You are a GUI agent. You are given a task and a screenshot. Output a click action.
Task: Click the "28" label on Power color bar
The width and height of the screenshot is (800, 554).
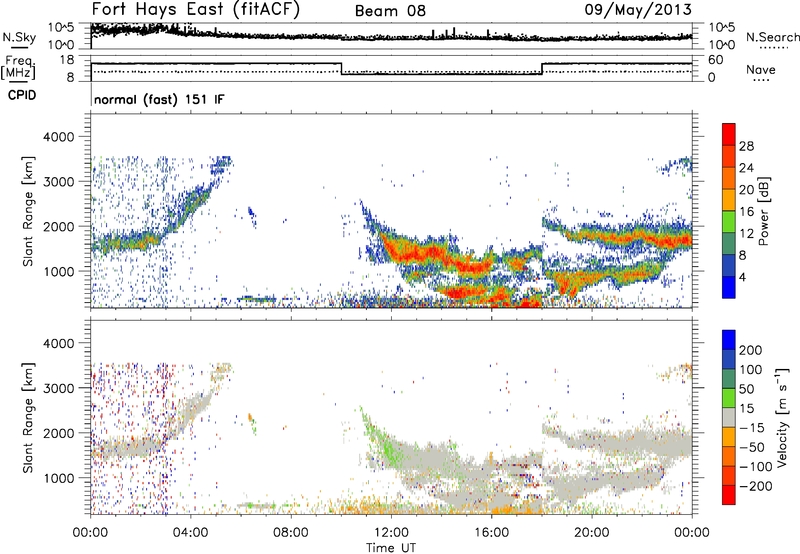pos(746,146)
